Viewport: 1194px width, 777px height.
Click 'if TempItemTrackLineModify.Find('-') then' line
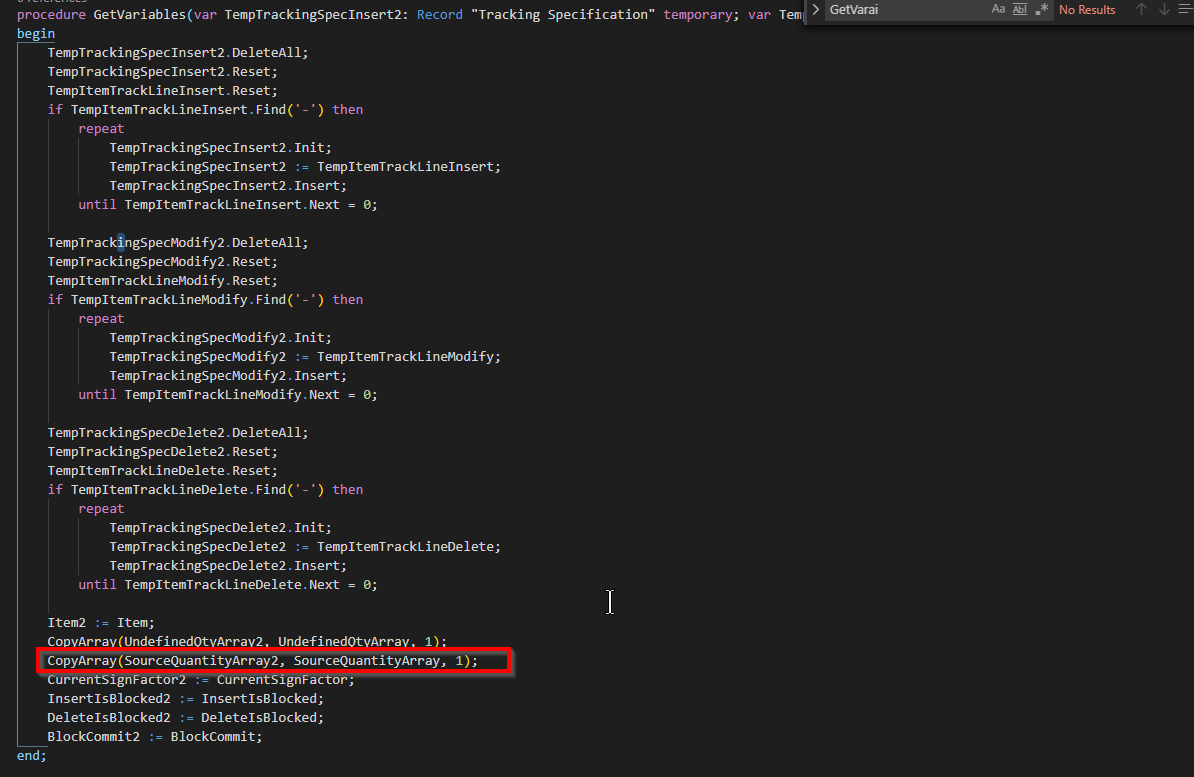[x=205, y=299]
